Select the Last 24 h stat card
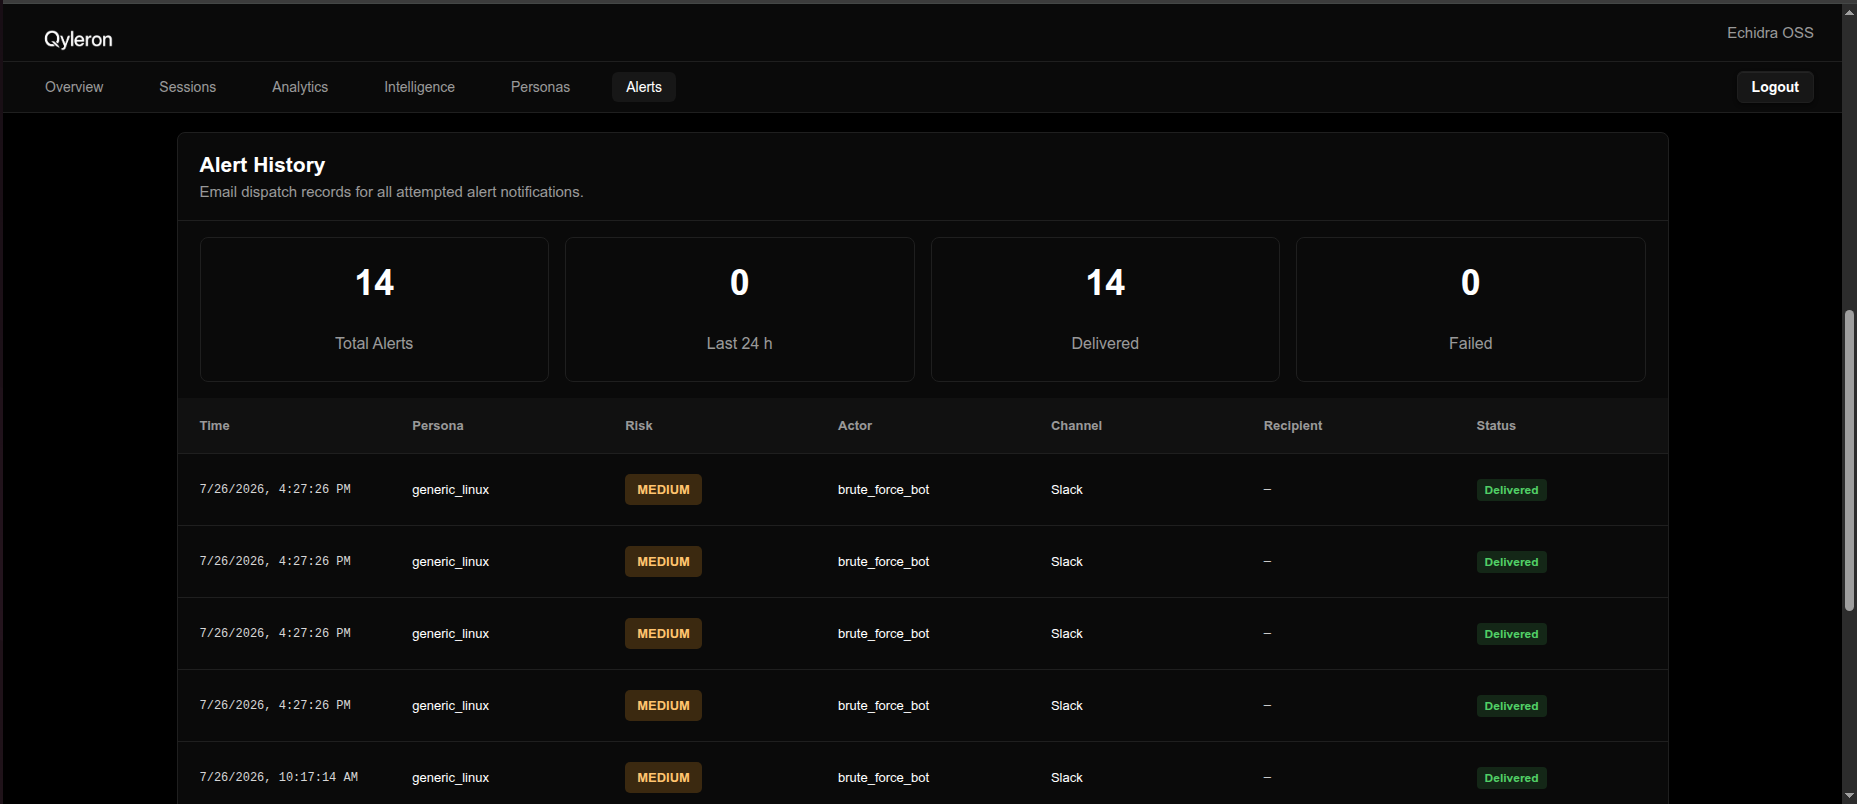Screen dimensions: 1857x804 (x=740, y=309)
